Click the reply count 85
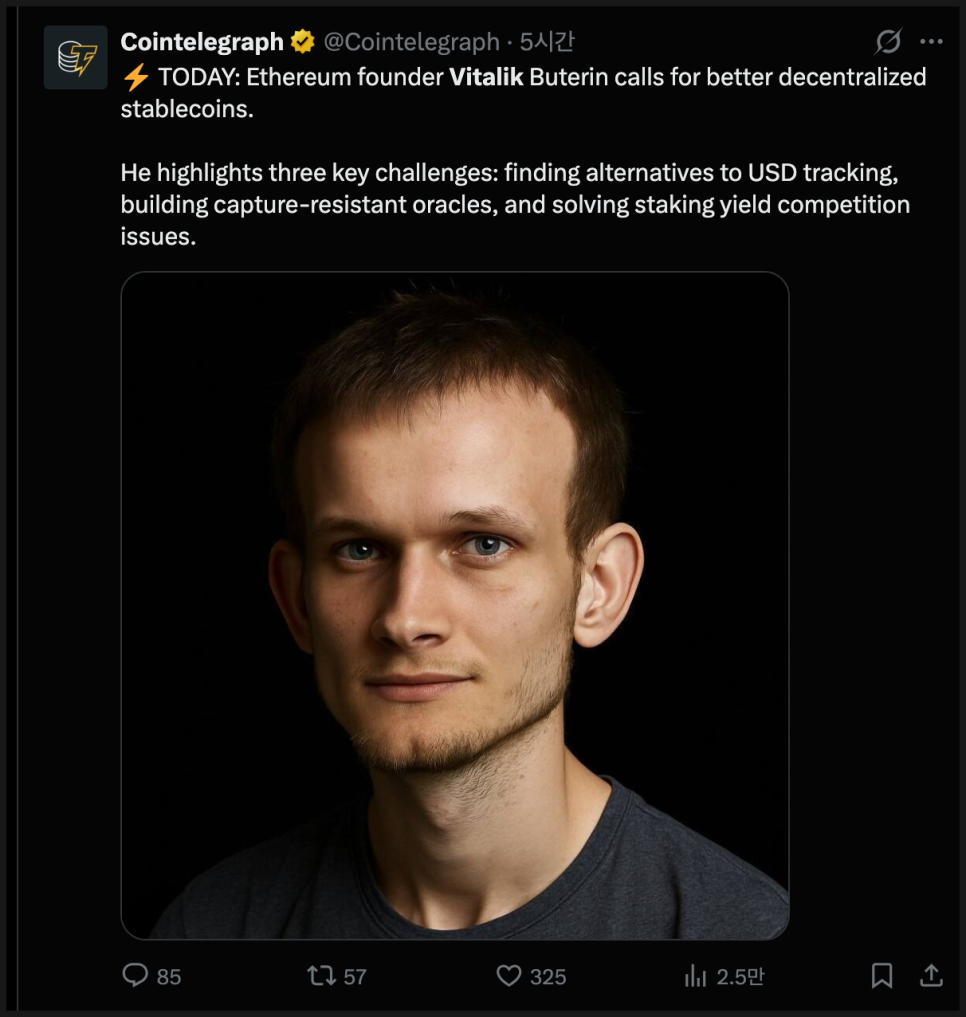The width and height of the screenshot is (966, 1017). click(169, 976)
